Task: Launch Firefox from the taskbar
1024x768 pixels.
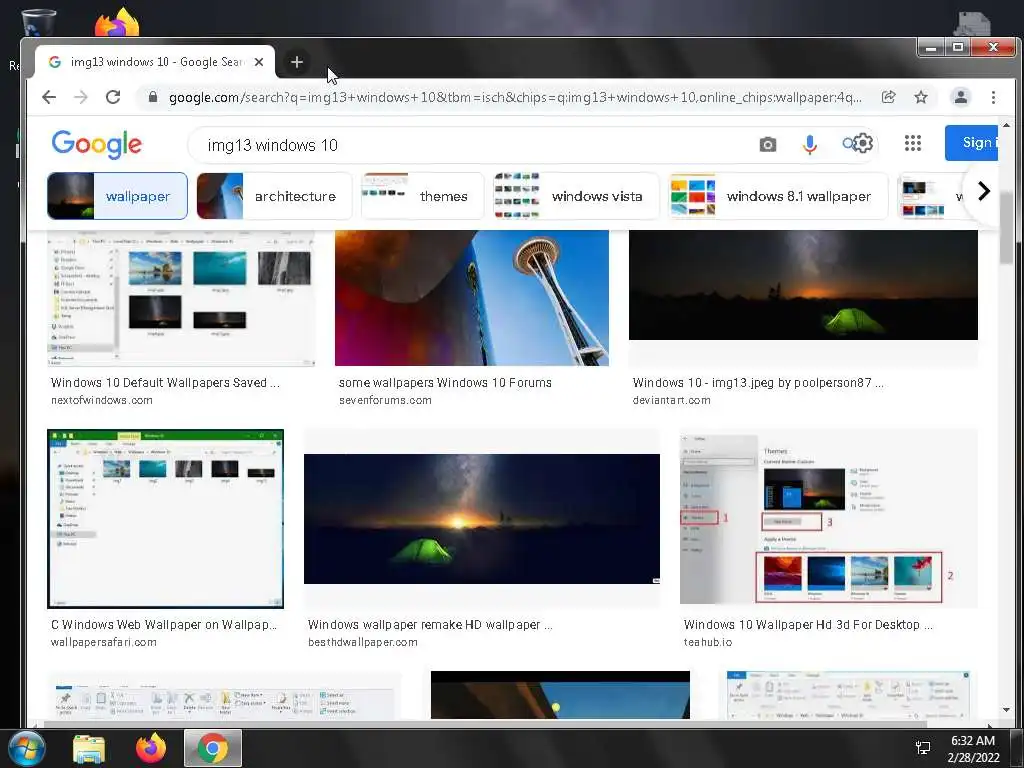Action: [150, 749]
